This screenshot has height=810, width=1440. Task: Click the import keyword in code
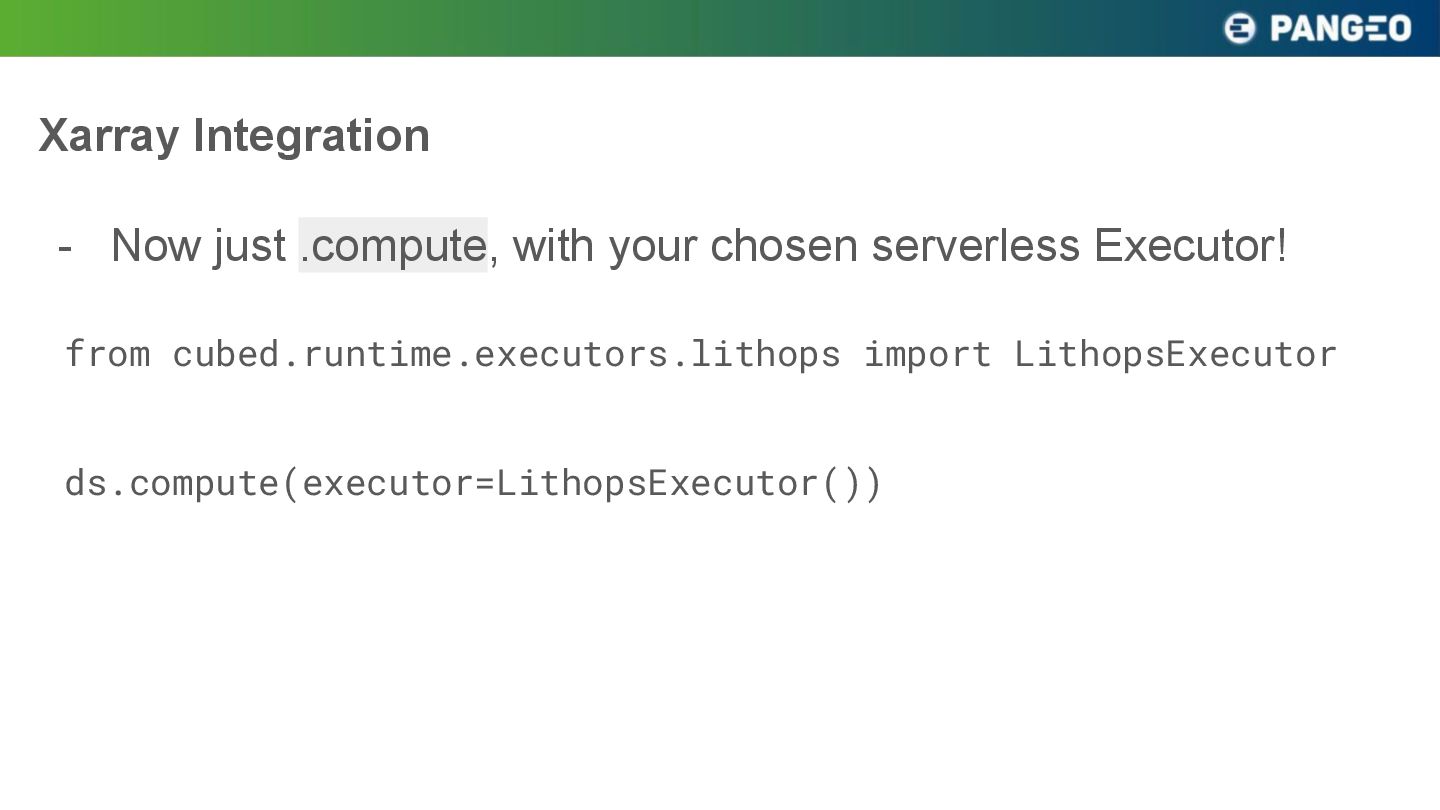(x=927, y=354)
